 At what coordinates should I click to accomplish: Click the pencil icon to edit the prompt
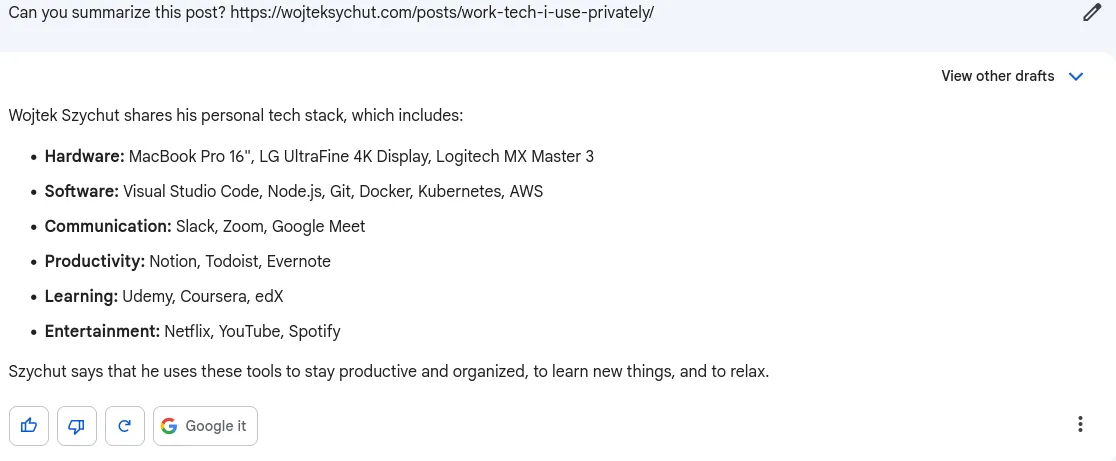(x=1092, y=13)
